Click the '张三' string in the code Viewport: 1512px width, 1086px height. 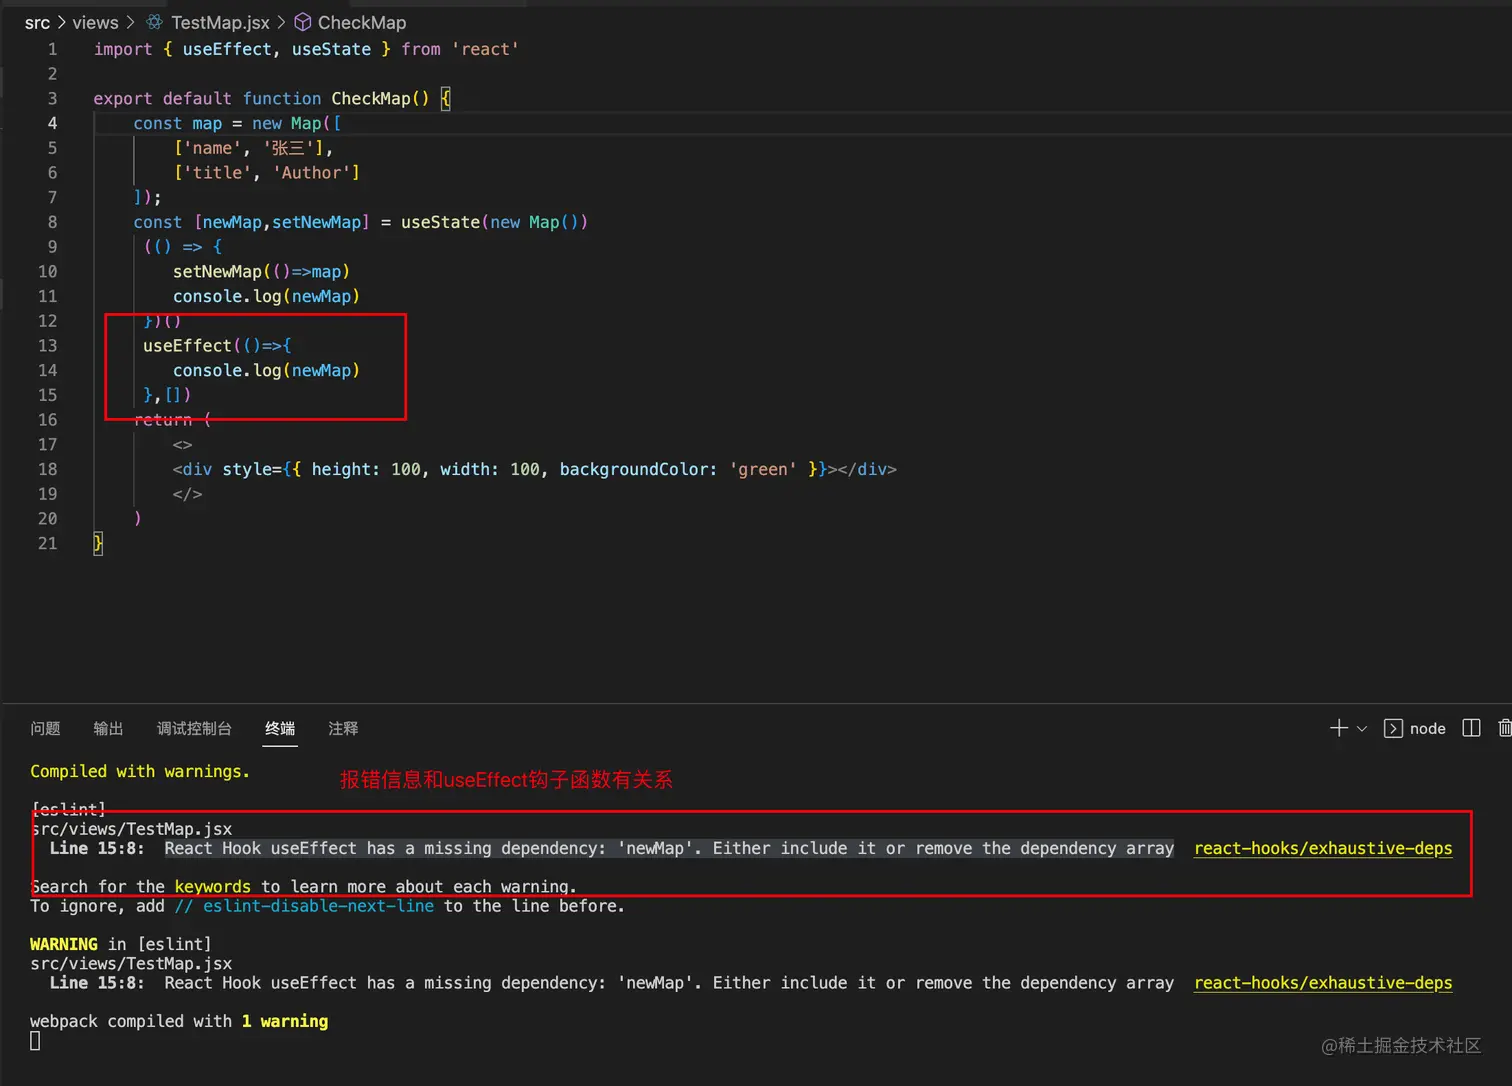[291, 148]
